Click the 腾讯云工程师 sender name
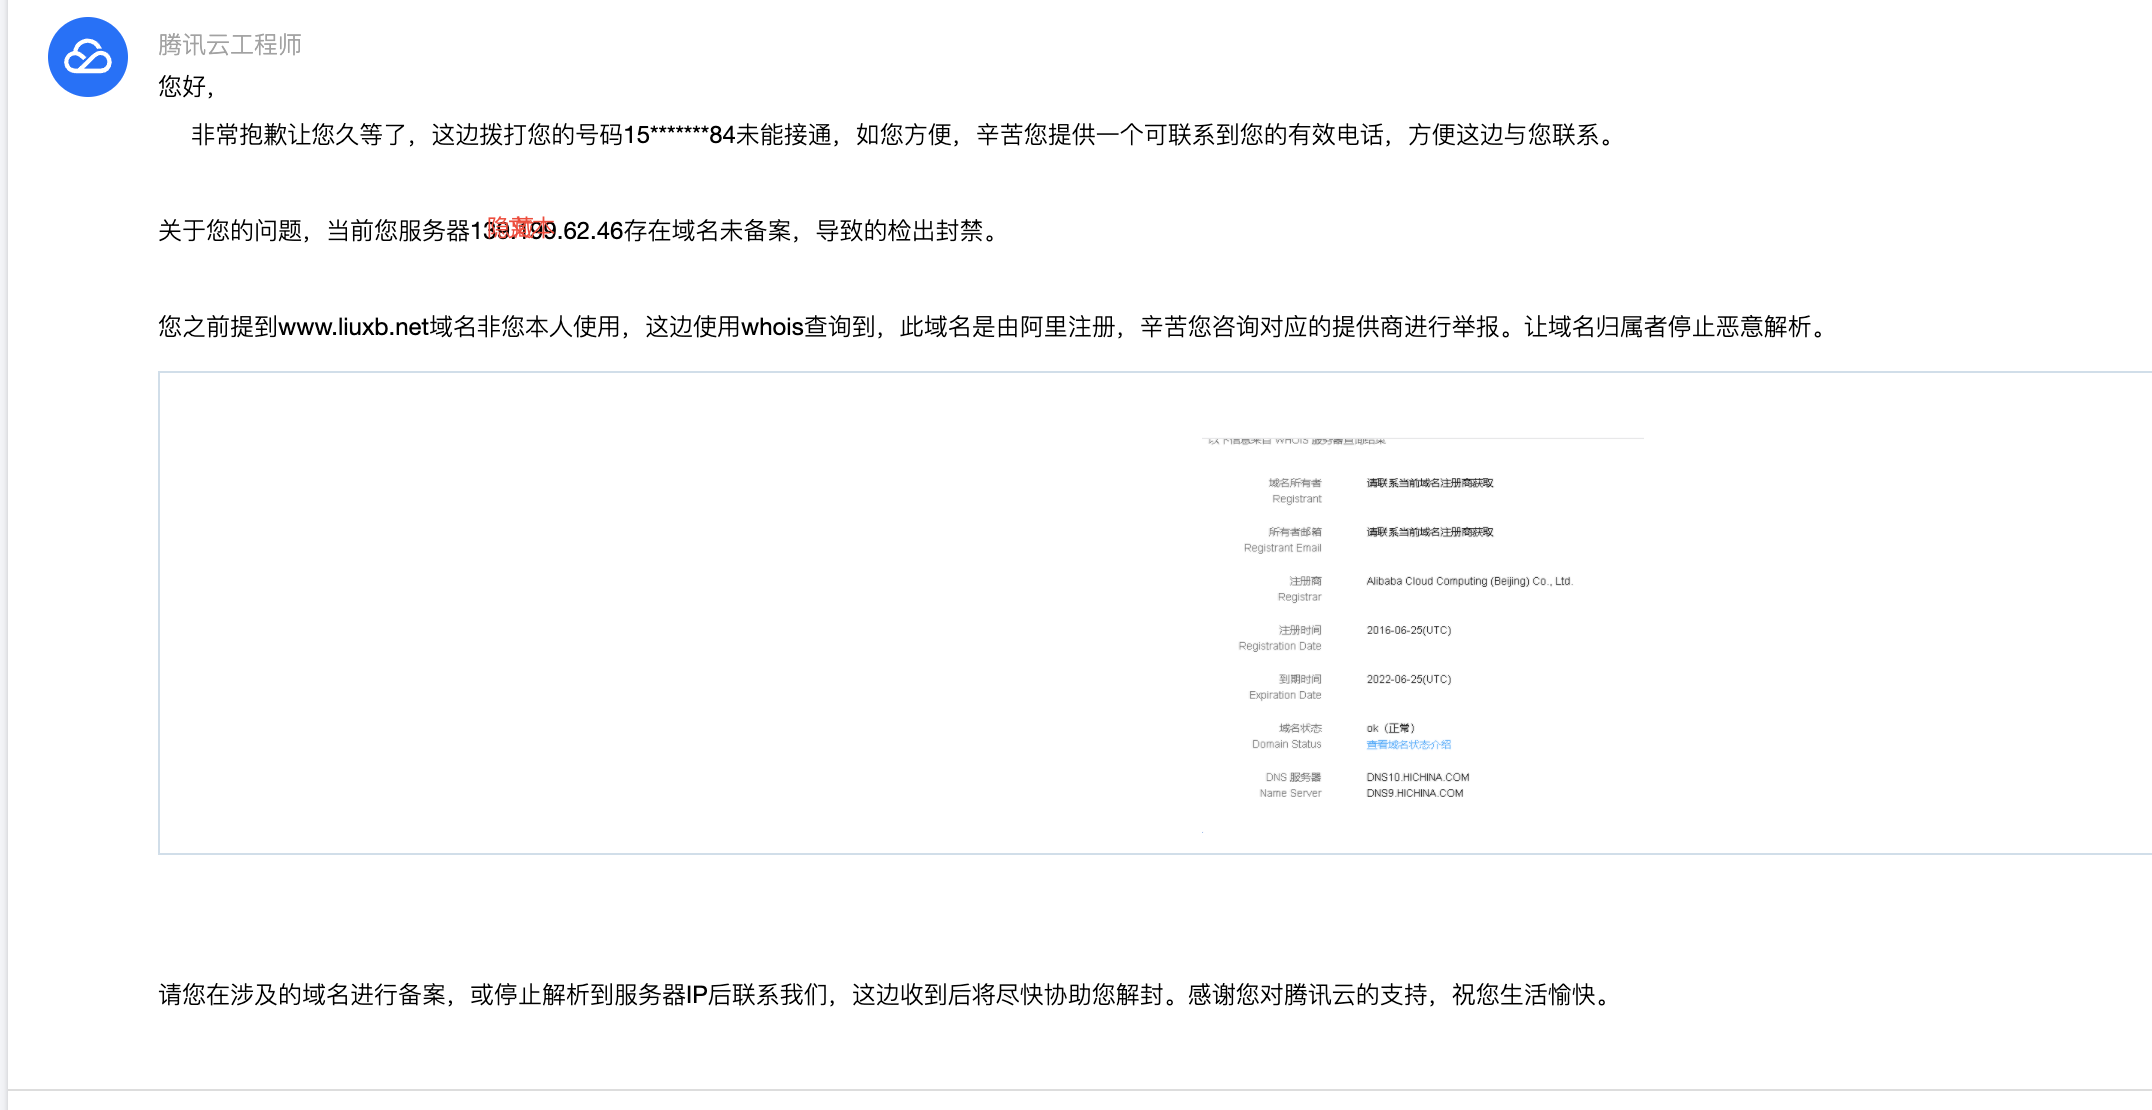Viewport: 2152px width, 1110px height. click(x=229, y=45)
